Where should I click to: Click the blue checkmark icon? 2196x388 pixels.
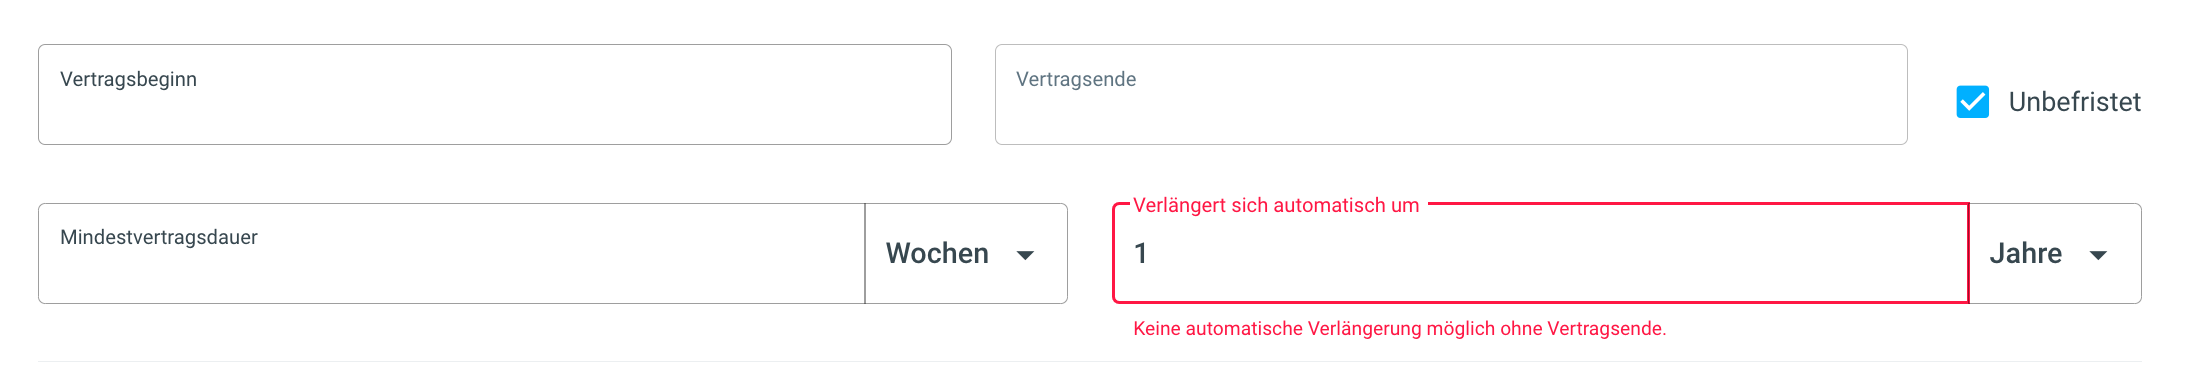pos(1972,102)
